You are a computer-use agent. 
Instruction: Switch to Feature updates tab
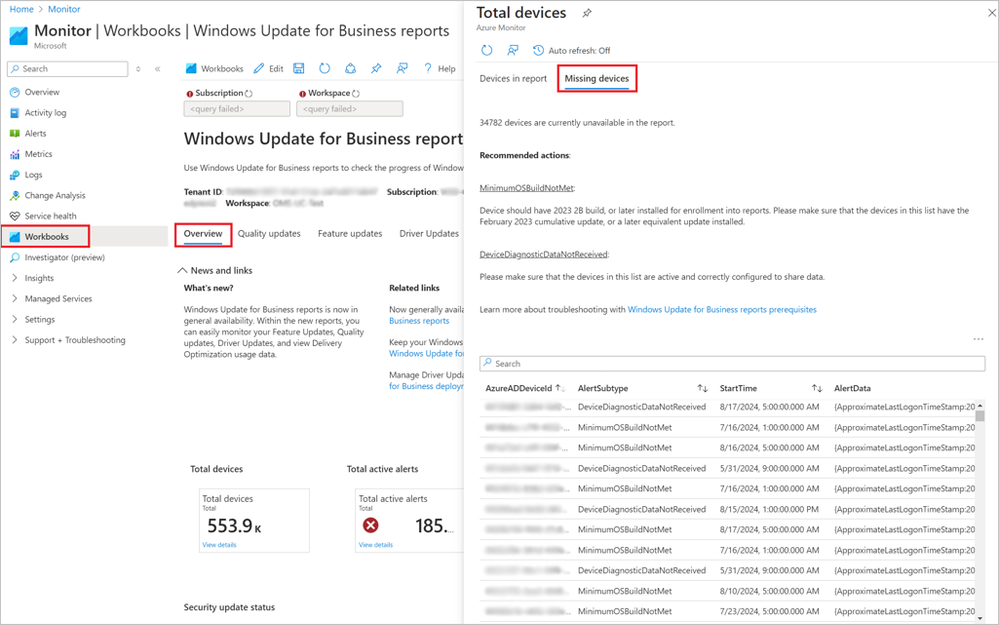(x=350, y=234)
